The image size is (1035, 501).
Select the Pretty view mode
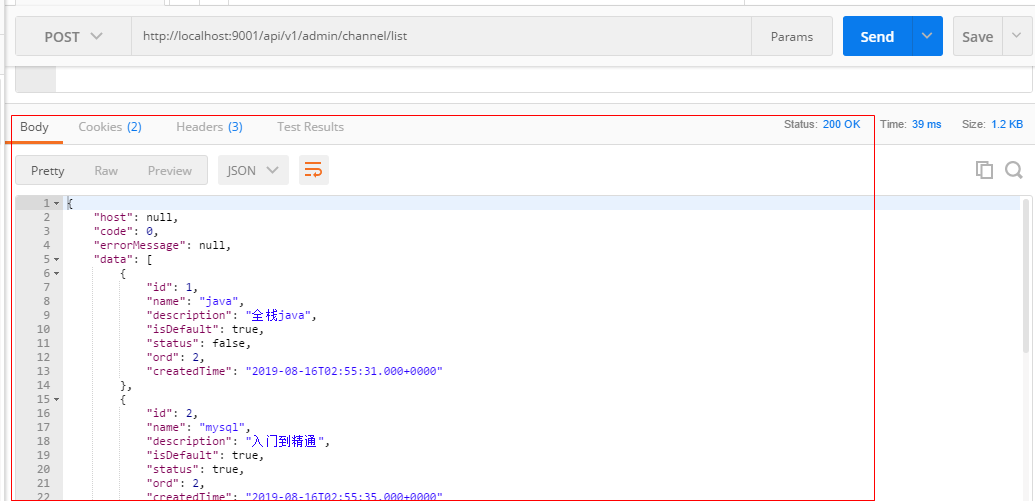48,170
